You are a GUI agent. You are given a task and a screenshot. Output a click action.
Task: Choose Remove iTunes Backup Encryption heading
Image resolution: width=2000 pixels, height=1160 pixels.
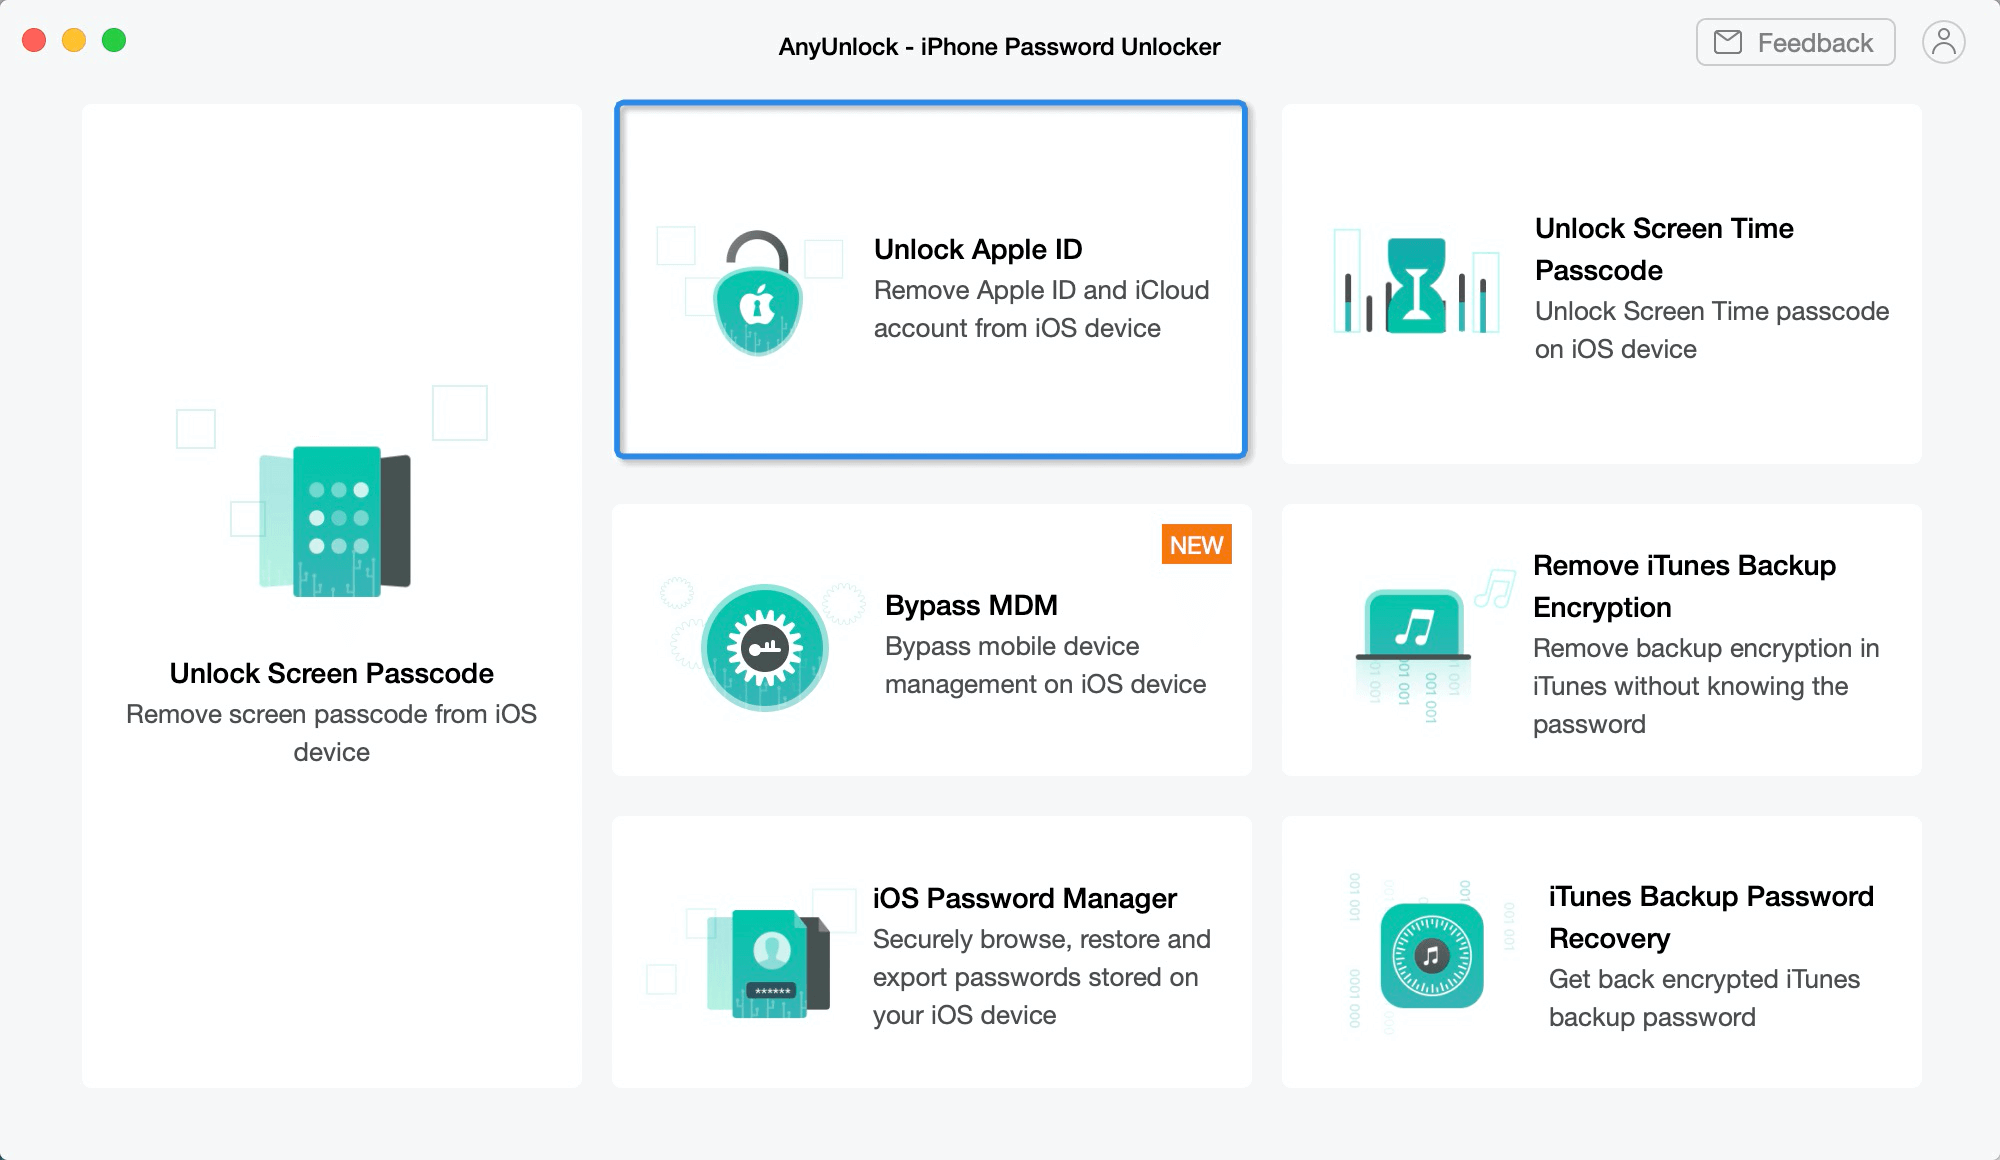[x=1684, y=586]
